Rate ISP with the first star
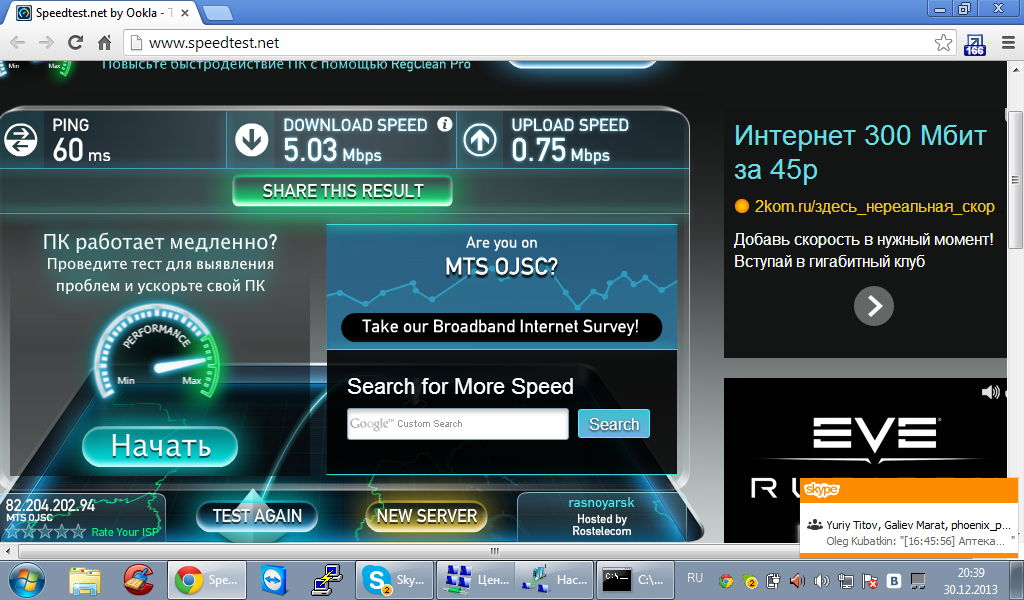 coord(12,531)
